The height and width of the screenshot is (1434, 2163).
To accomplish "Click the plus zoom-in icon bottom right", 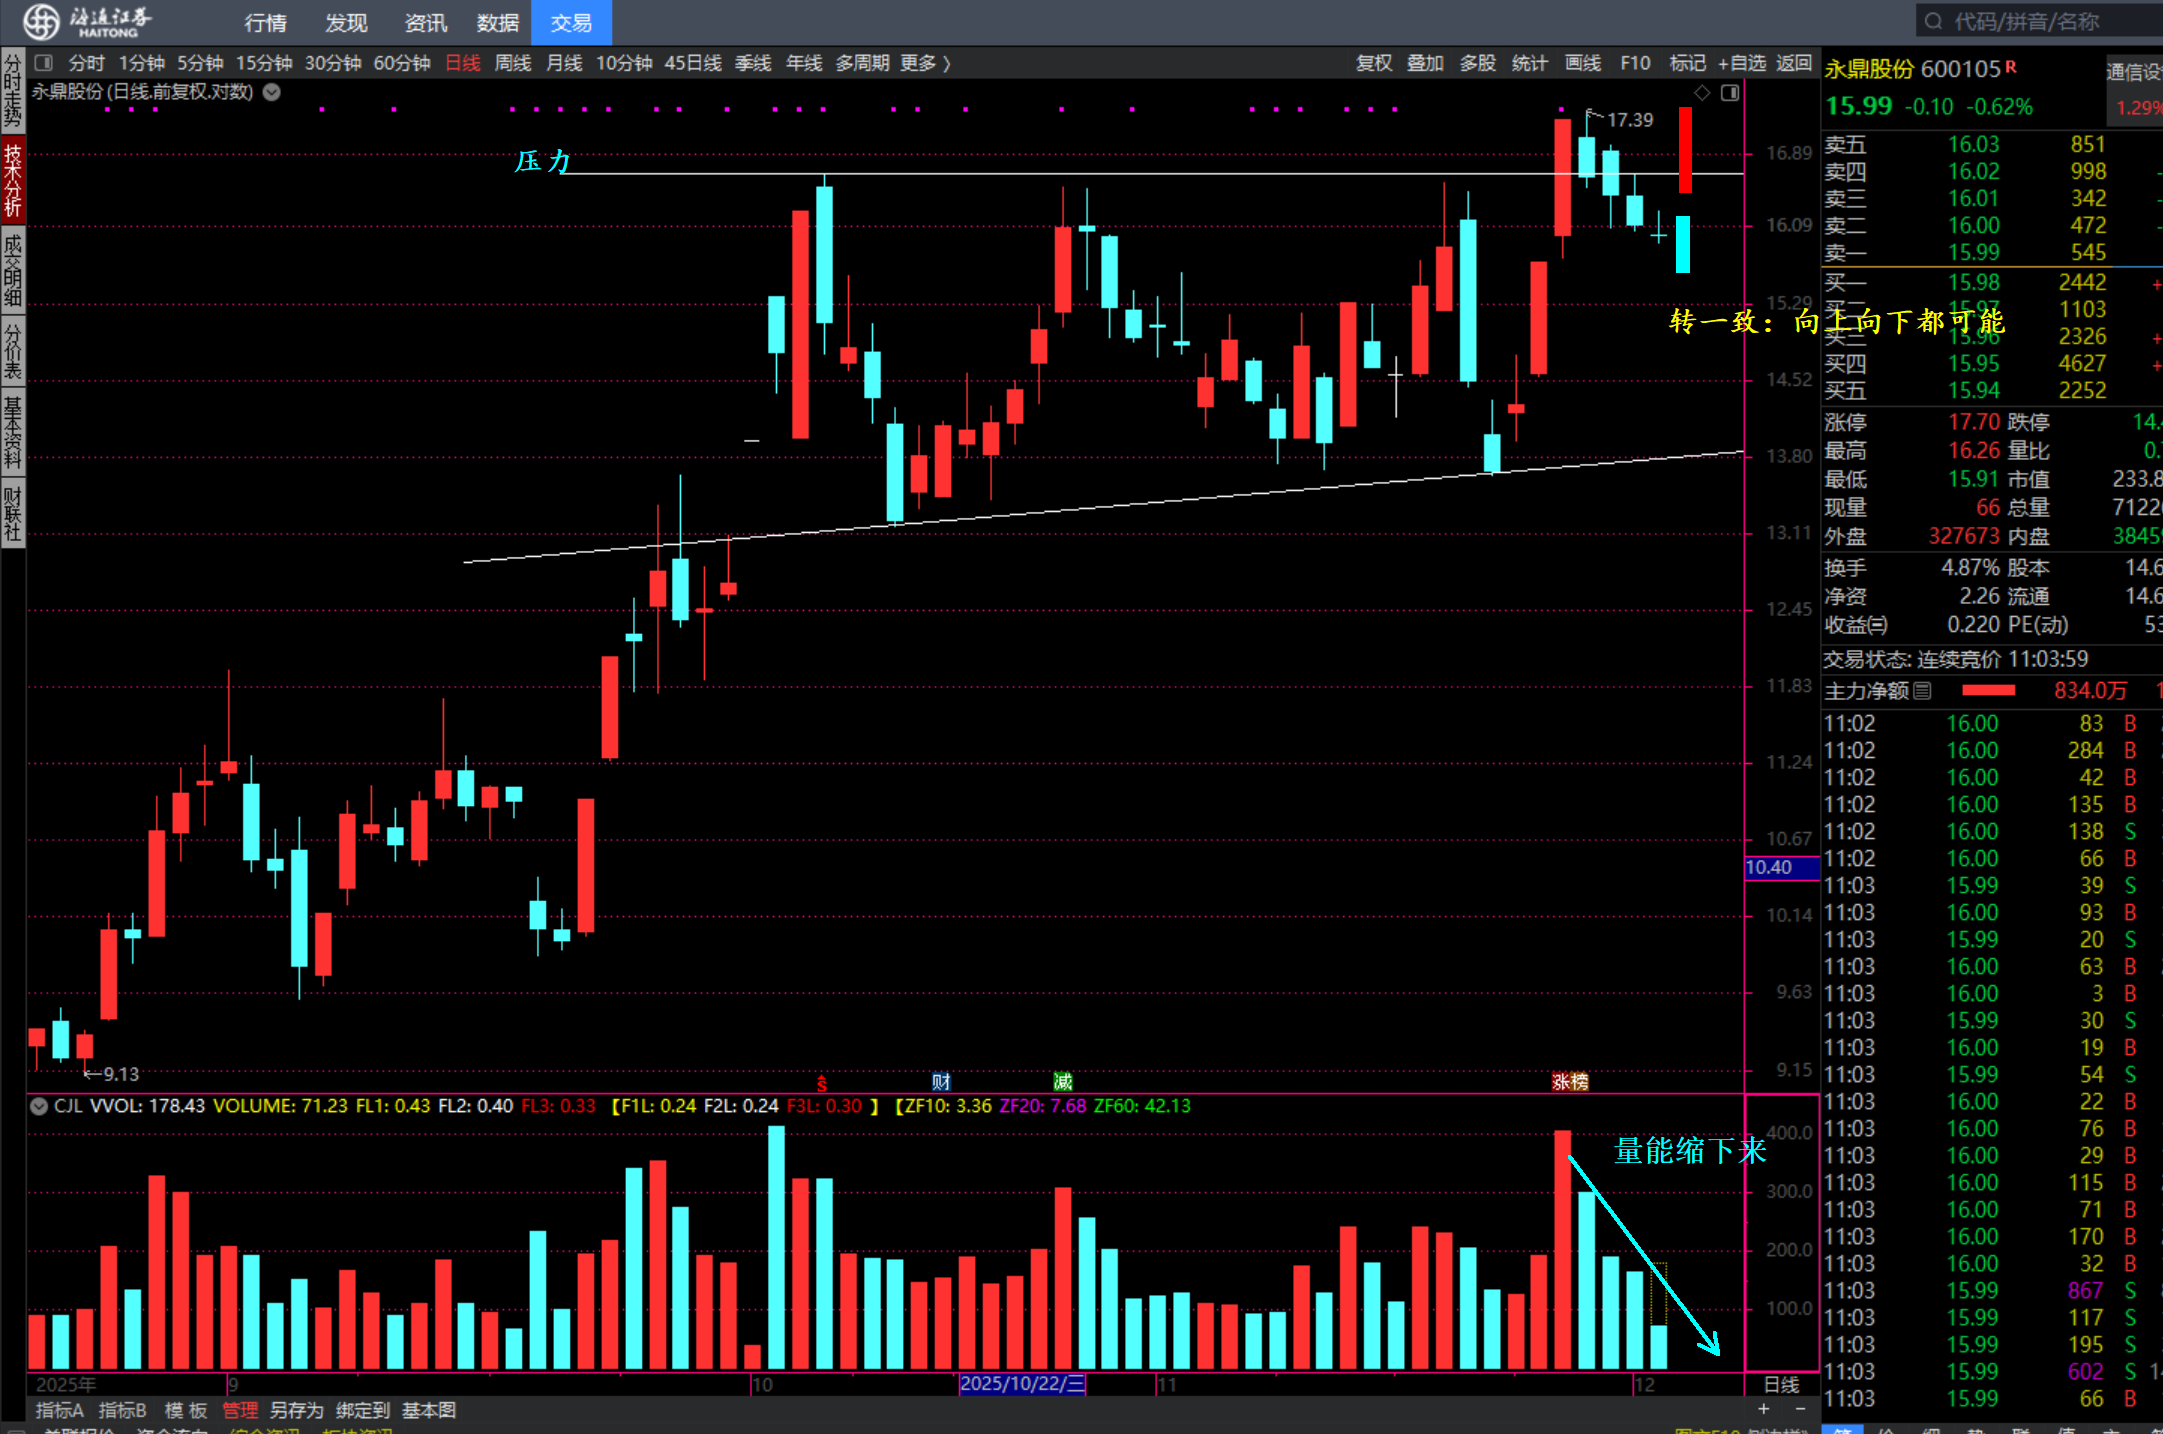I will coord(1764,1409).
